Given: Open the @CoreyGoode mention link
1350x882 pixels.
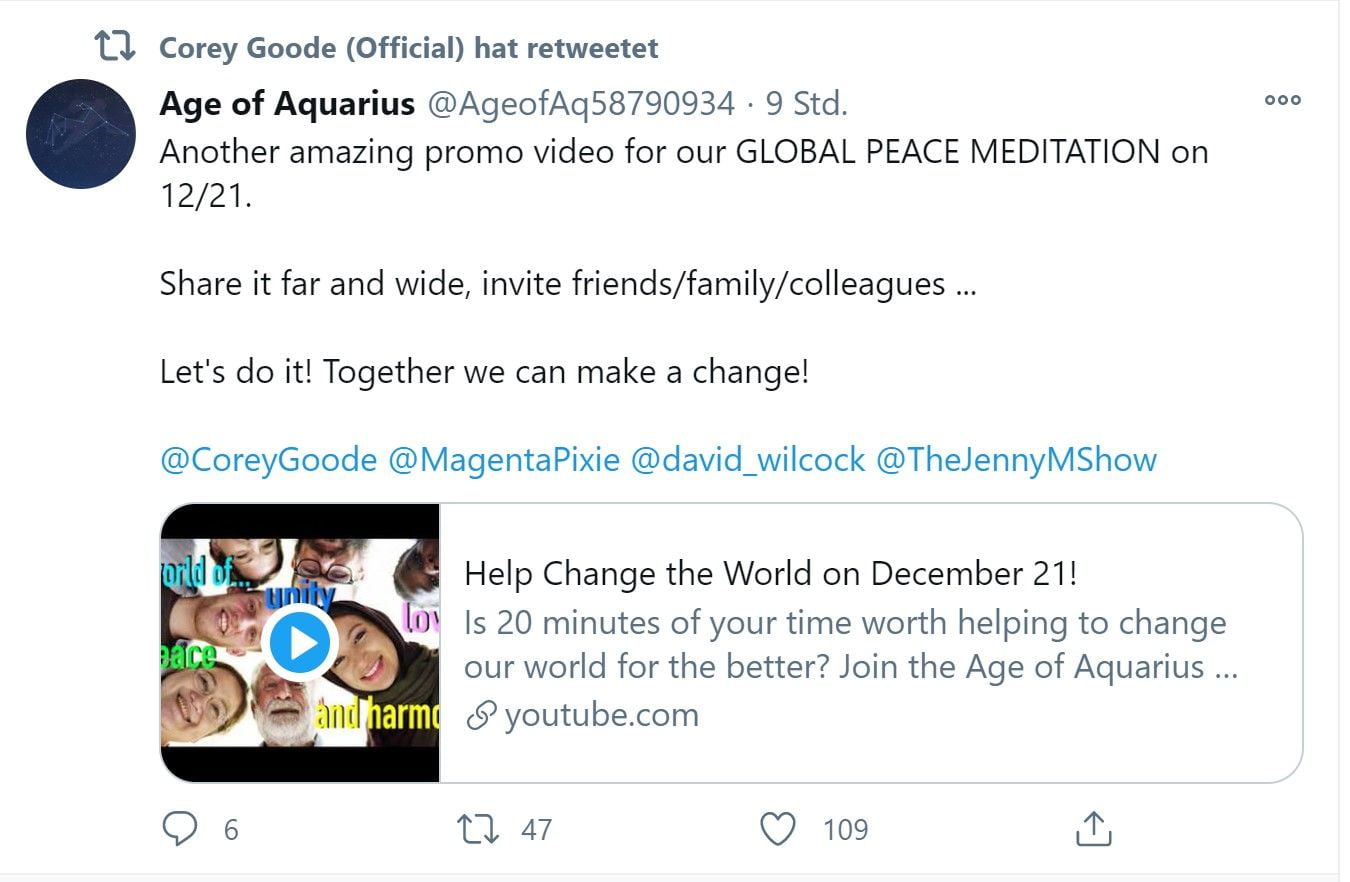Looking at the screenshot, I should [x=268, y=459].
